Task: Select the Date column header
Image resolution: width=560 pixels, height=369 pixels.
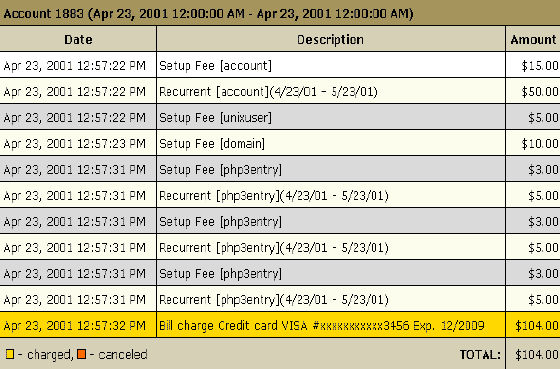Action: pos(78,39)
